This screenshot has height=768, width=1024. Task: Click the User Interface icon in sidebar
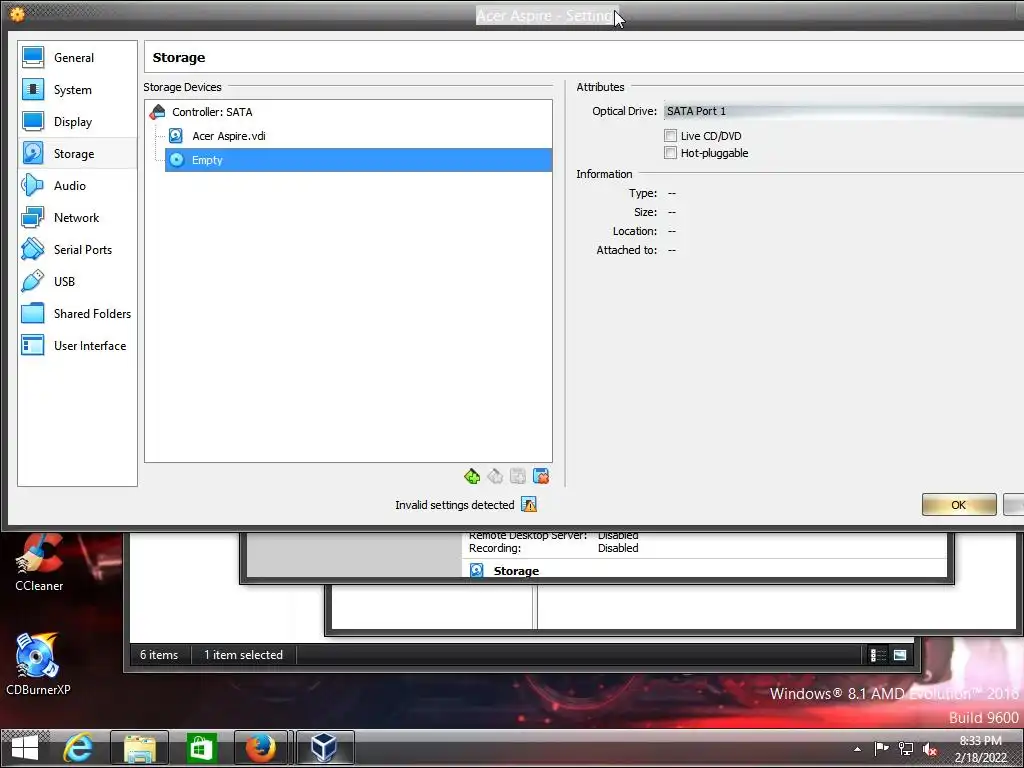33,345
